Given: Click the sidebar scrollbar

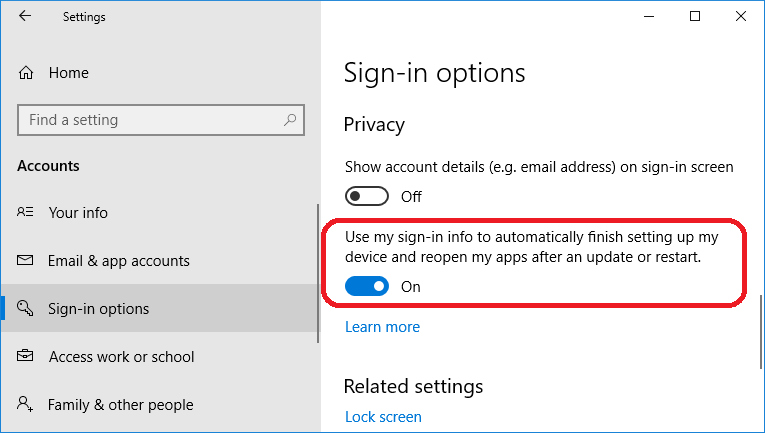Looking at the screenshot, I should coord(318,274).
